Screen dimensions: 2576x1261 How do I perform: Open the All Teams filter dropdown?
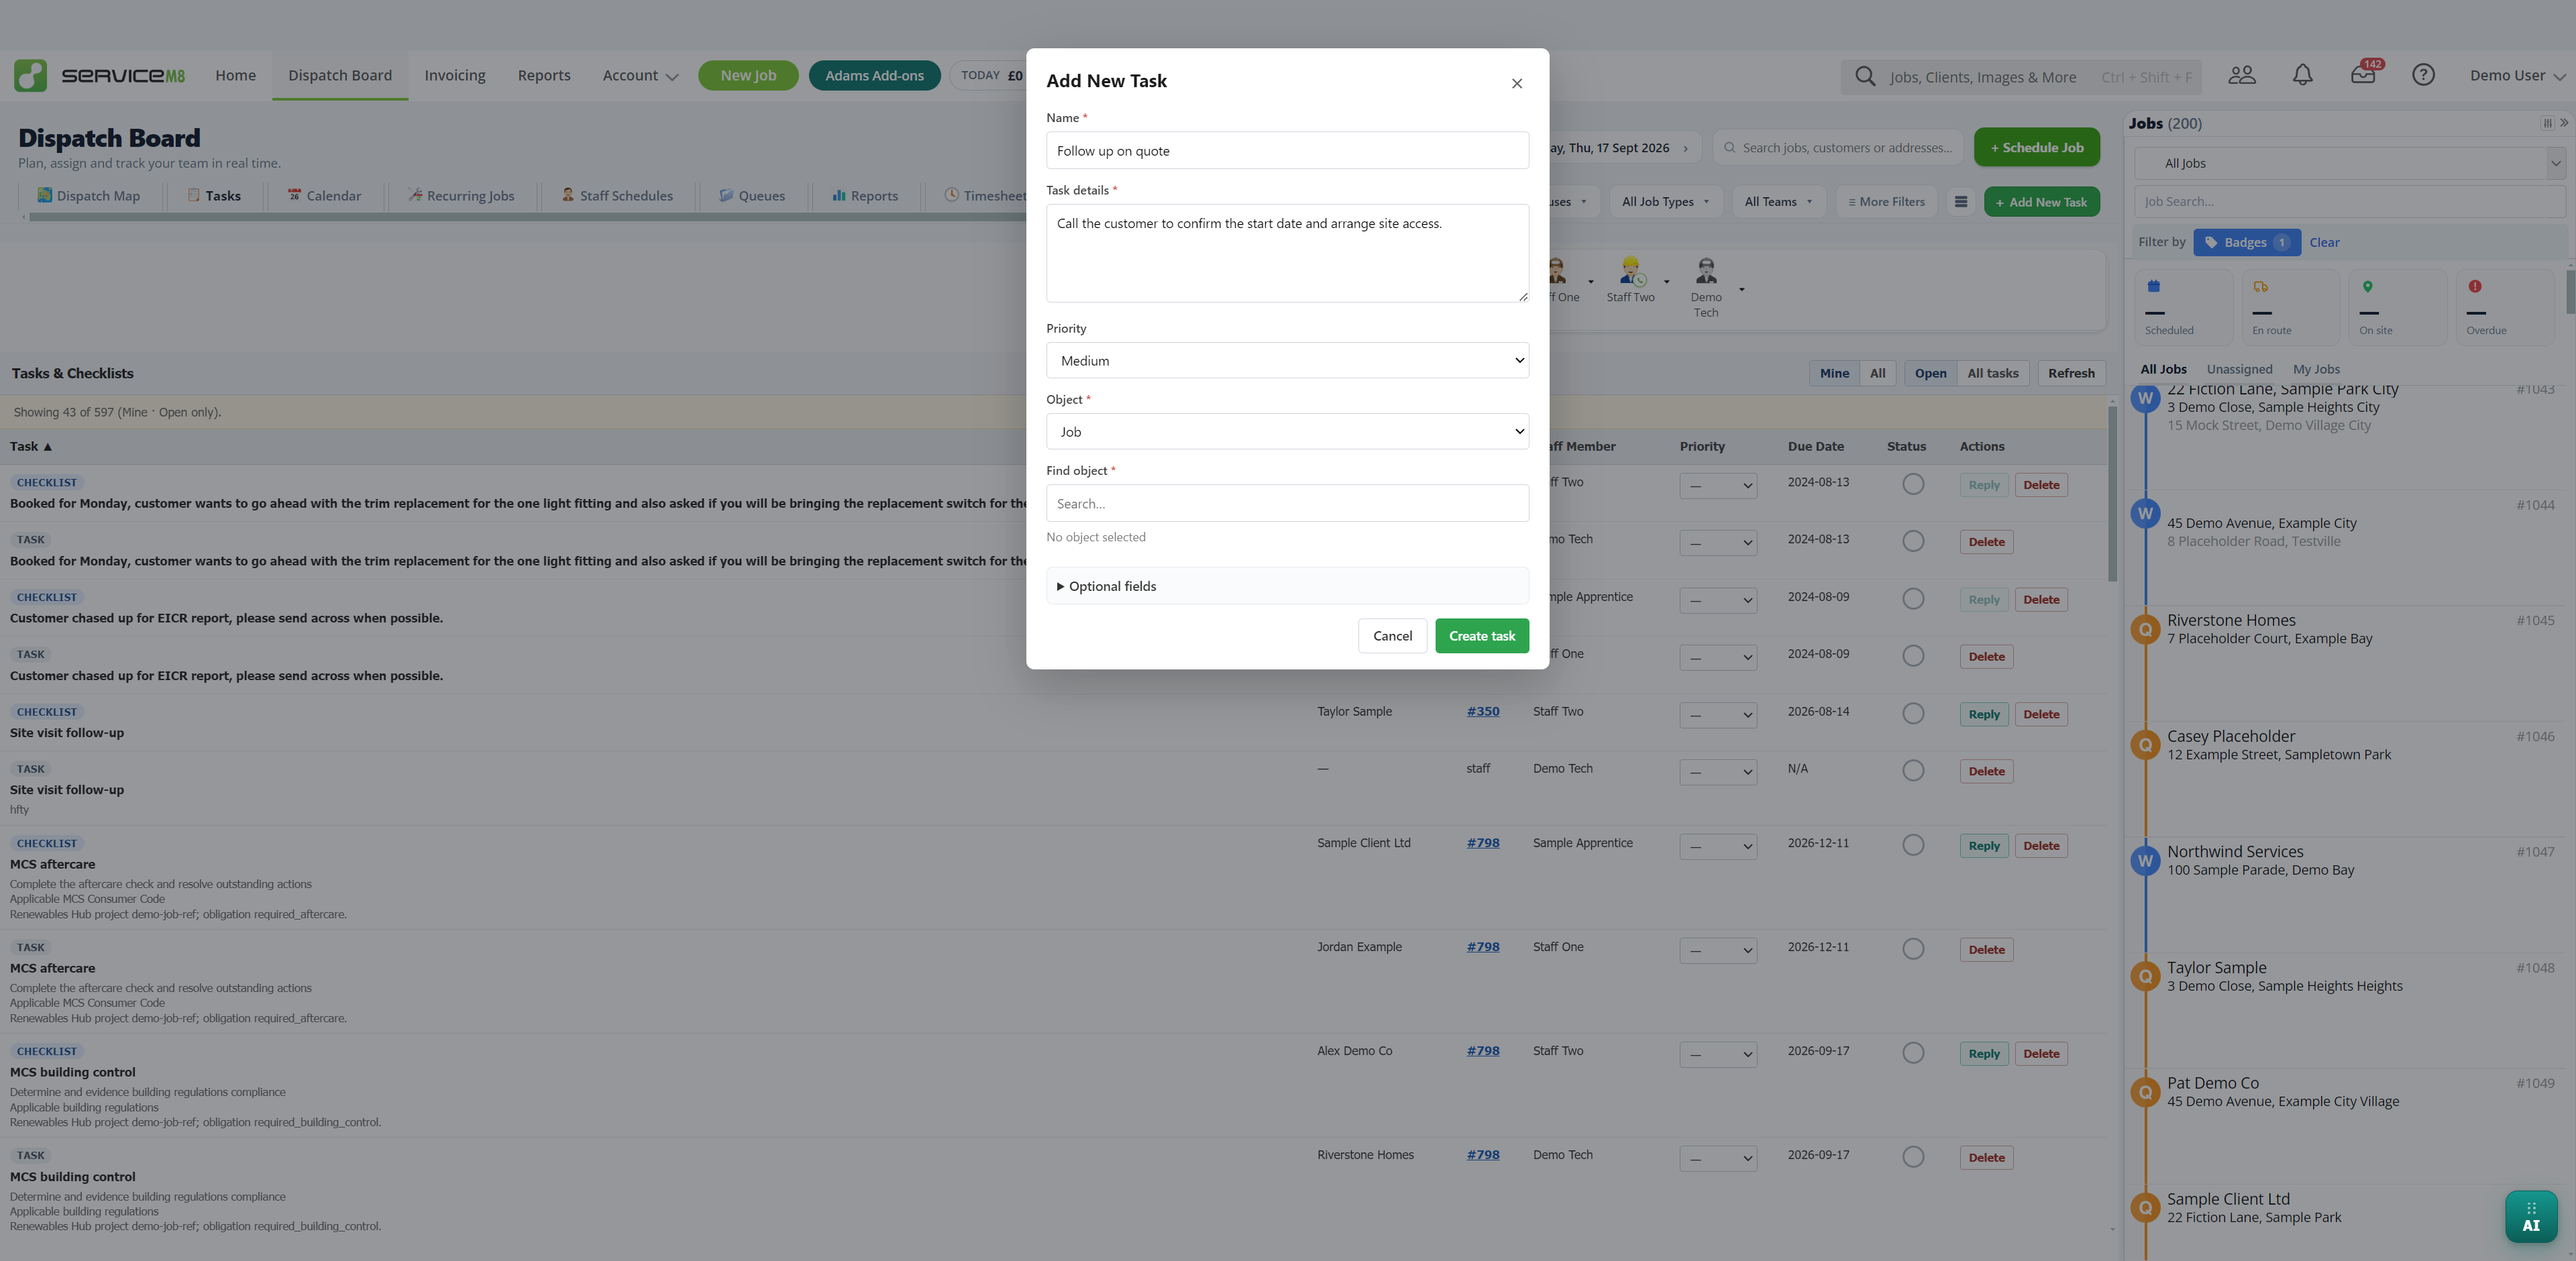[1778, 202]
